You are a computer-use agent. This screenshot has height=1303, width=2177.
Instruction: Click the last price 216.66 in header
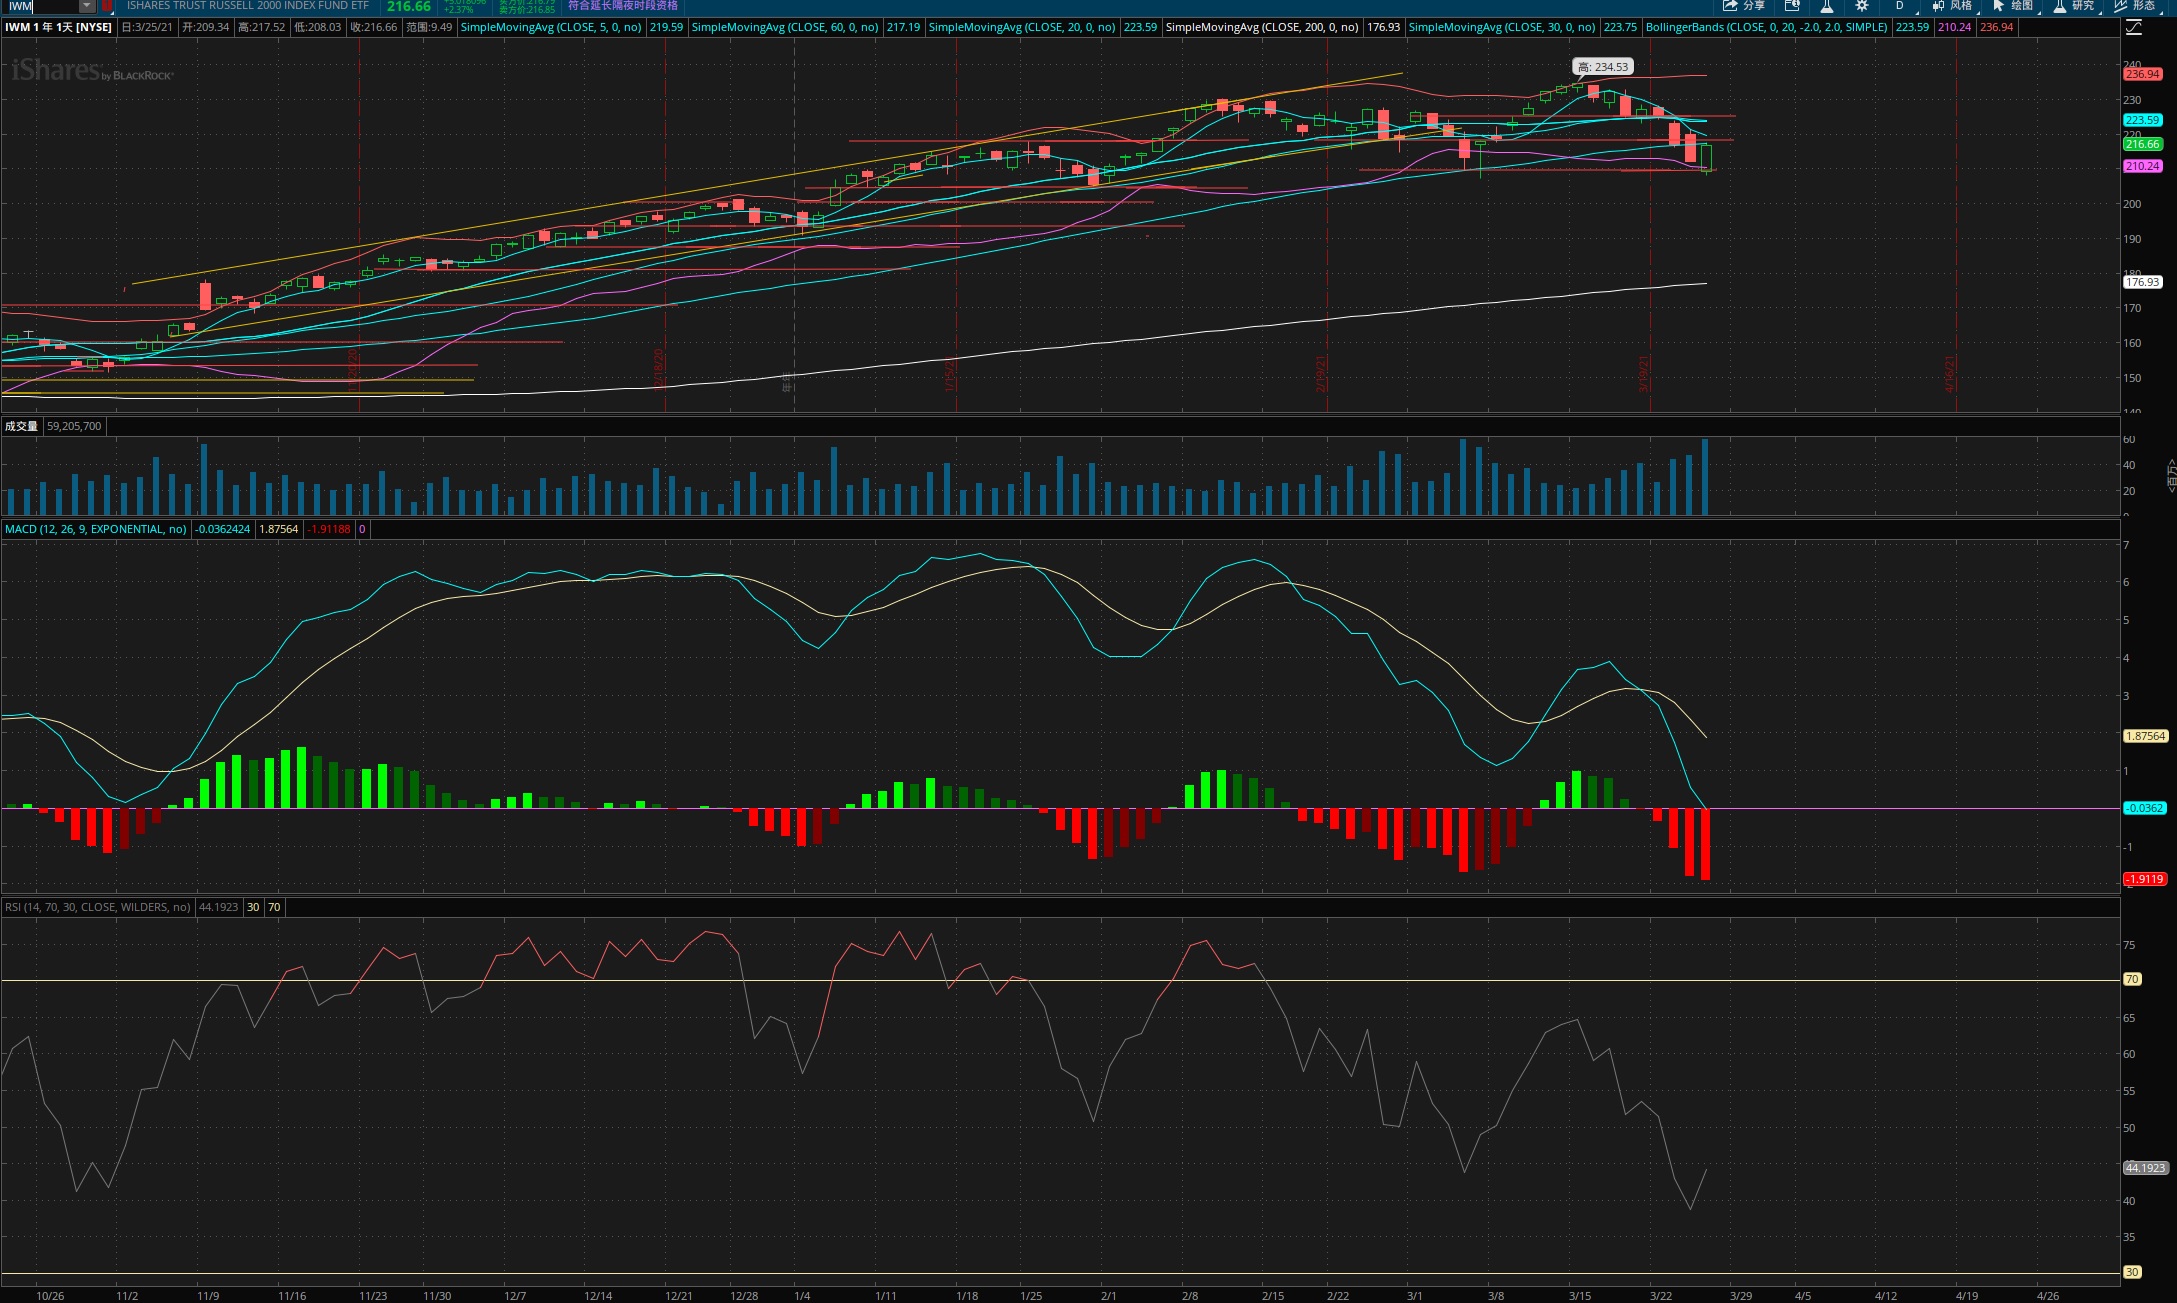coord(409,6)
